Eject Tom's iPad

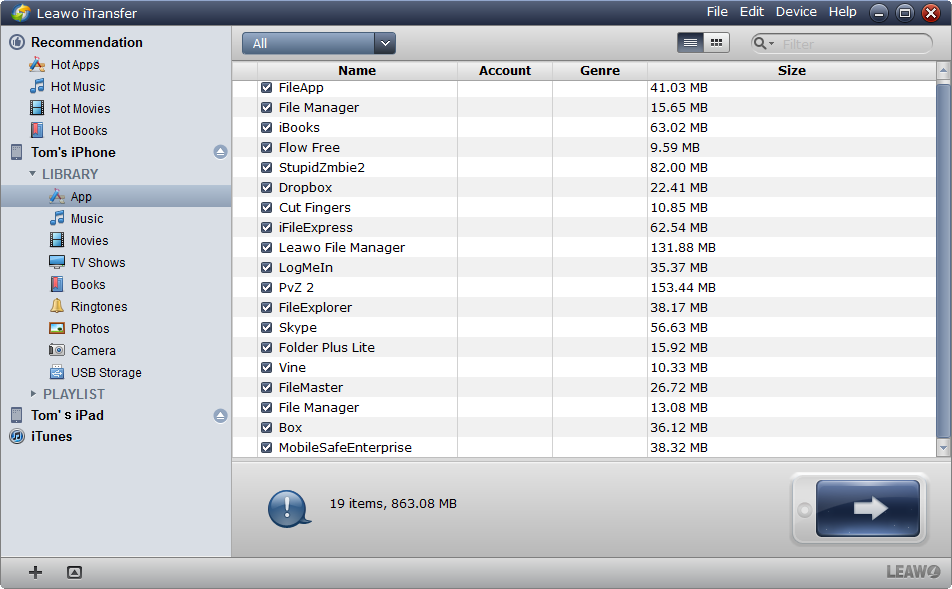pyautogui.click(x=220, y=415)
